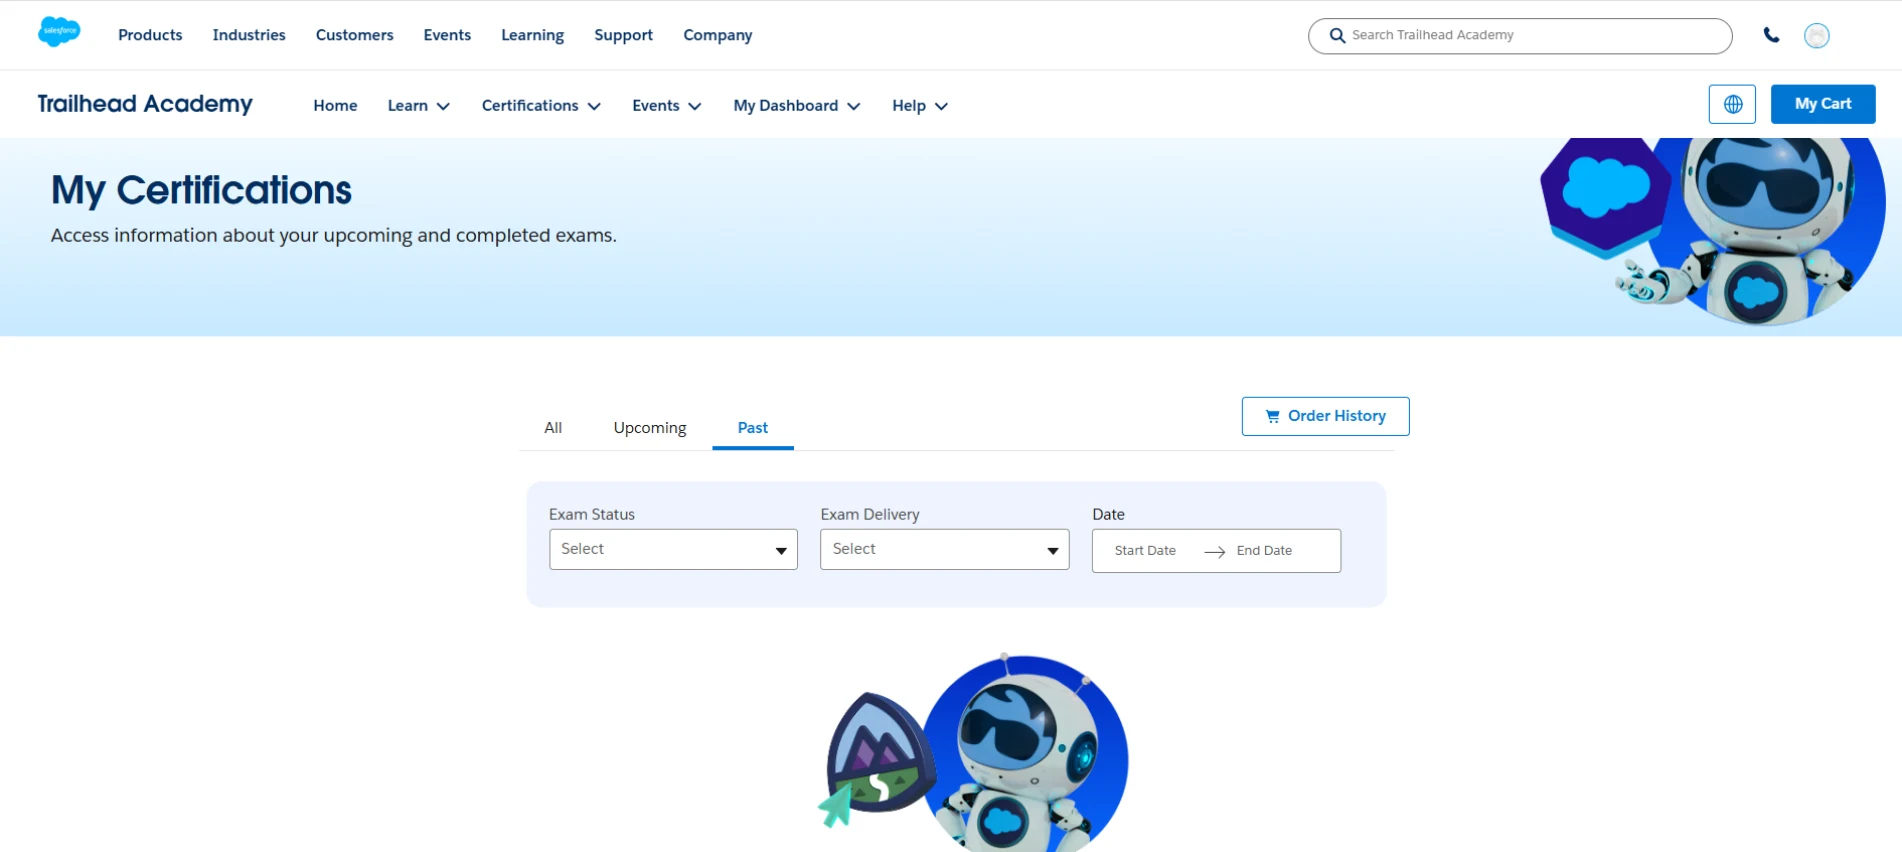The width and height of the screenshot is (1902, 852).
Task: Click the My Cart button
Action: tap(1823, 104)
